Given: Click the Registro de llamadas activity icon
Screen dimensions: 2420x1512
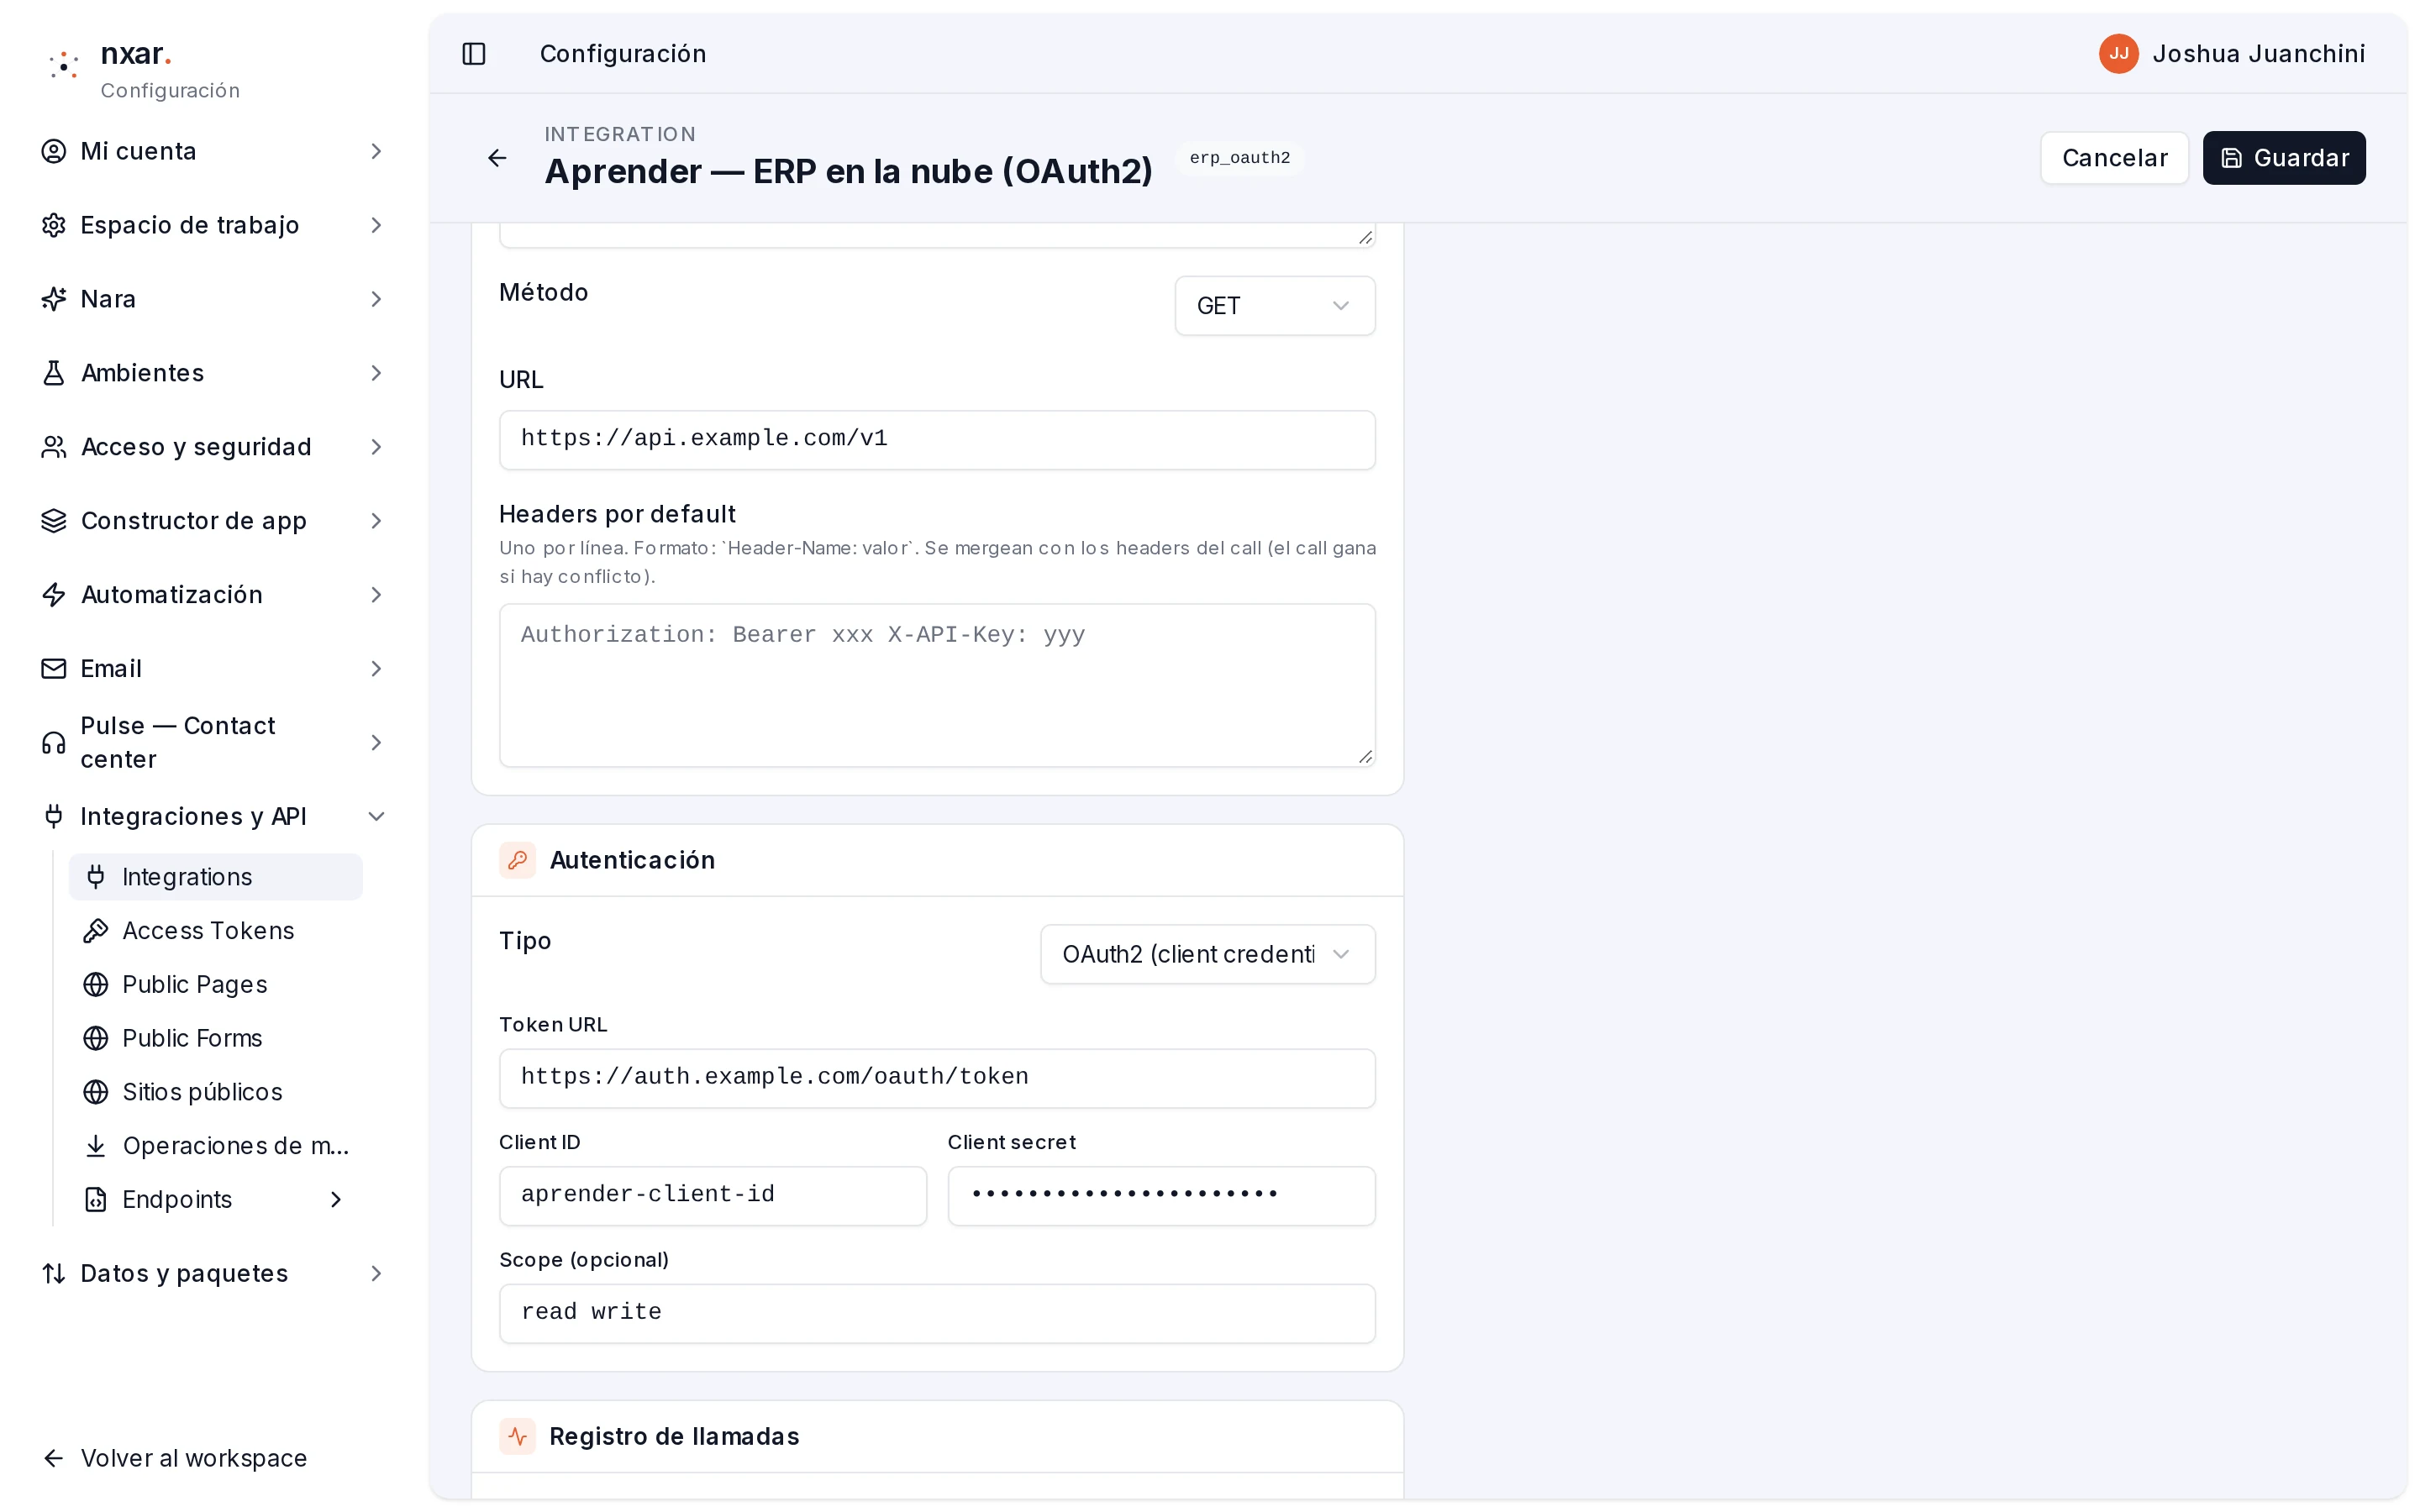Looking at the screenshot, I should click(x=517, y=1436).
